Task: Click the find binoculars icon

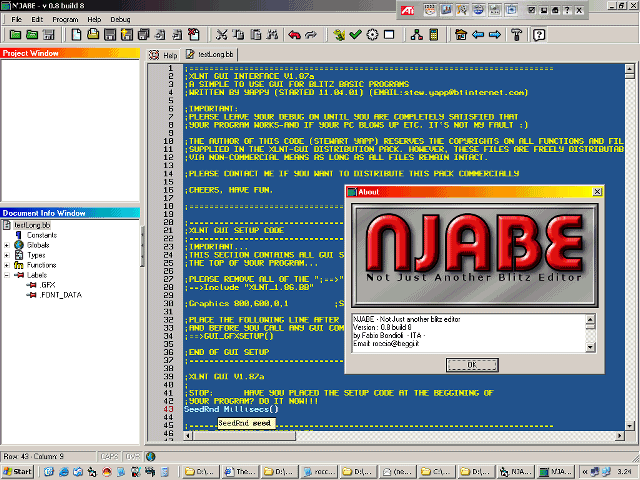Action: click(272, 35)
